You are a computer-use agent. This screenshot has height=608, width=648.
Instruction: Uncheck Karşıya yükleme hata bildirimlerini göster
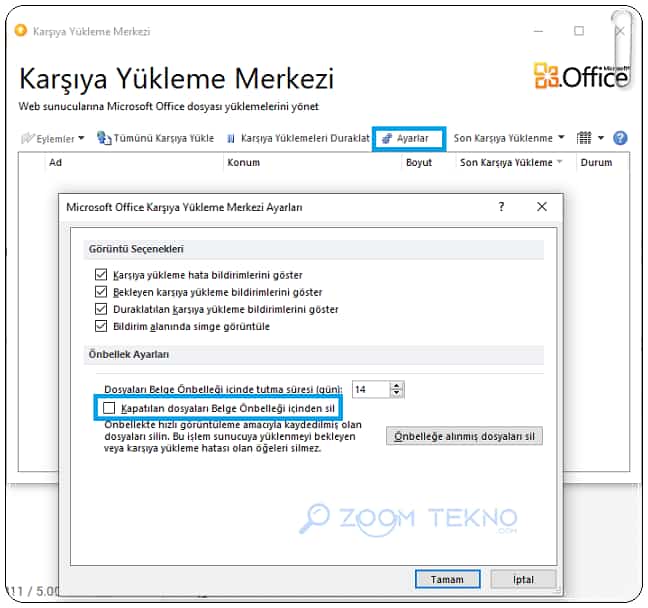pyautogui.click(x=101, y=275)
